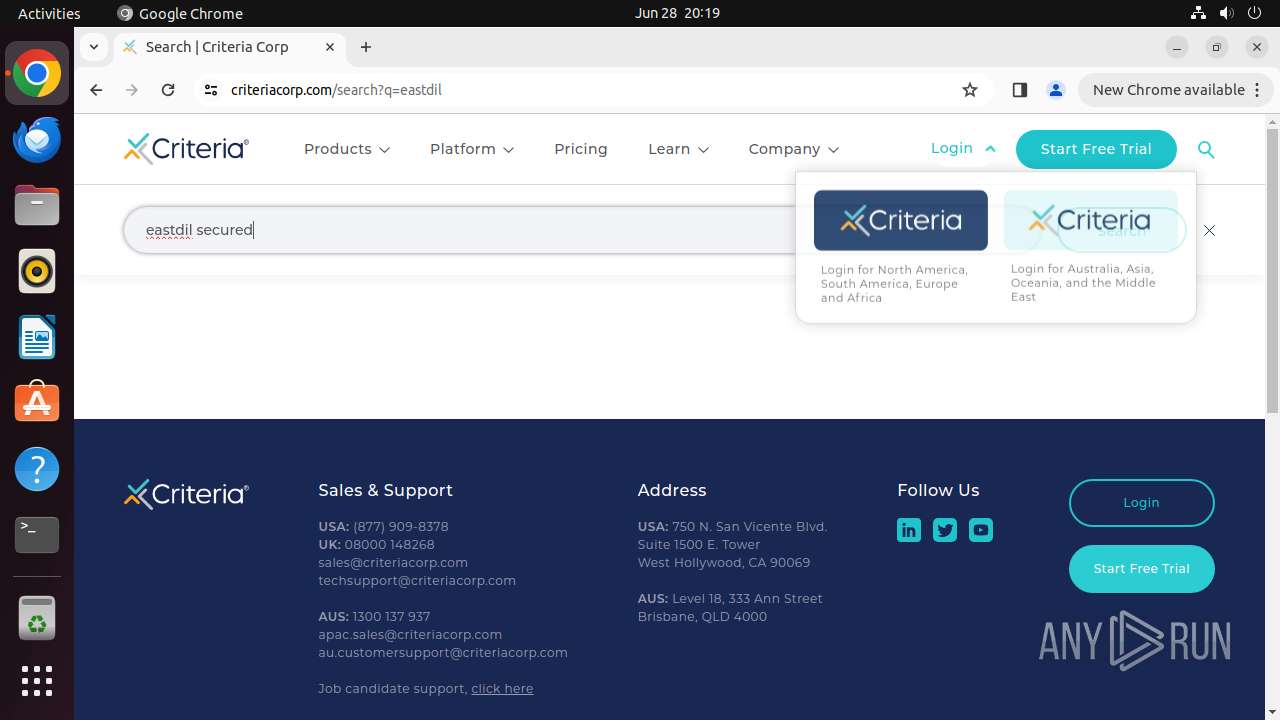
Task: Click the UK phone number 08000 148268
Action: [x=389, y=544]
